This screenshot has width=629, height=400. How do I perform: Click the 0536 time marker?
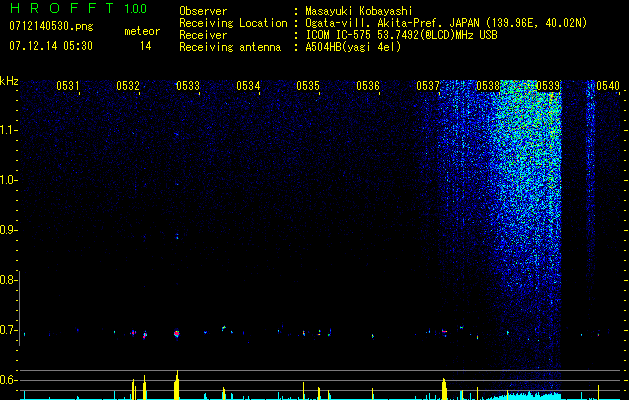[368, 85]
